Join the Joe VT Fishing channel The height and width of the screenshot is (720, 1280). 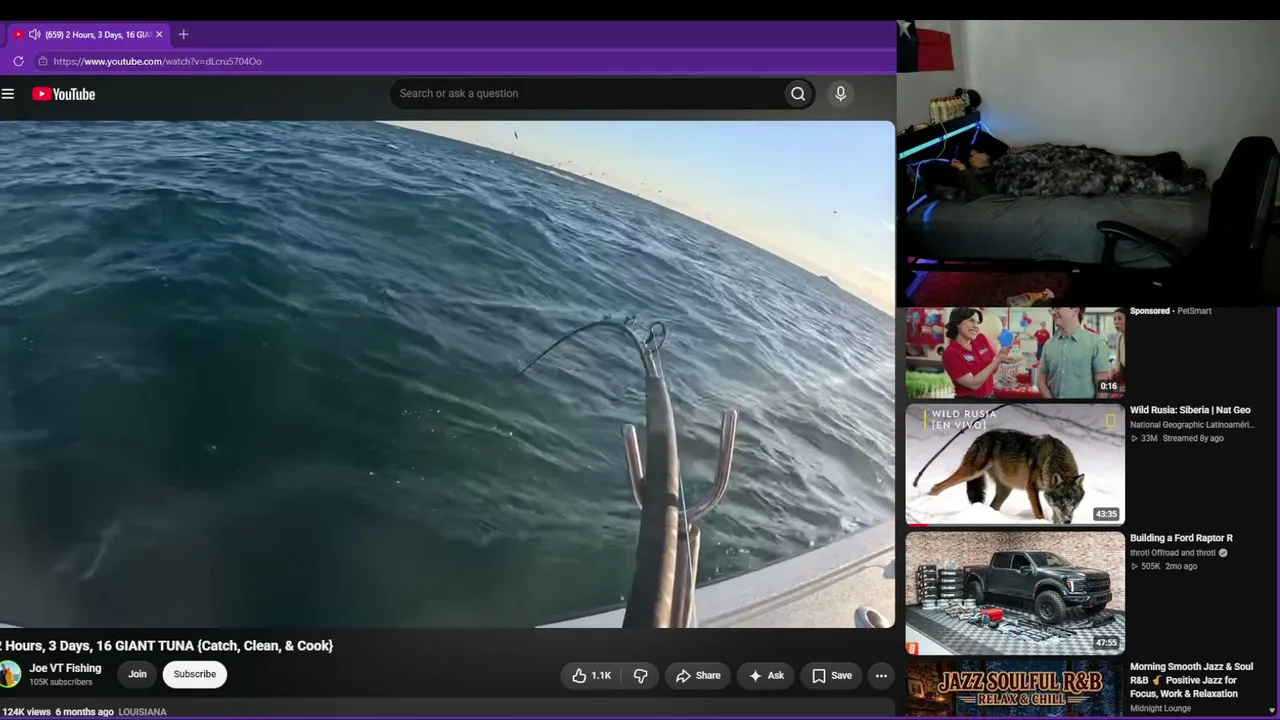coord(137,674)
